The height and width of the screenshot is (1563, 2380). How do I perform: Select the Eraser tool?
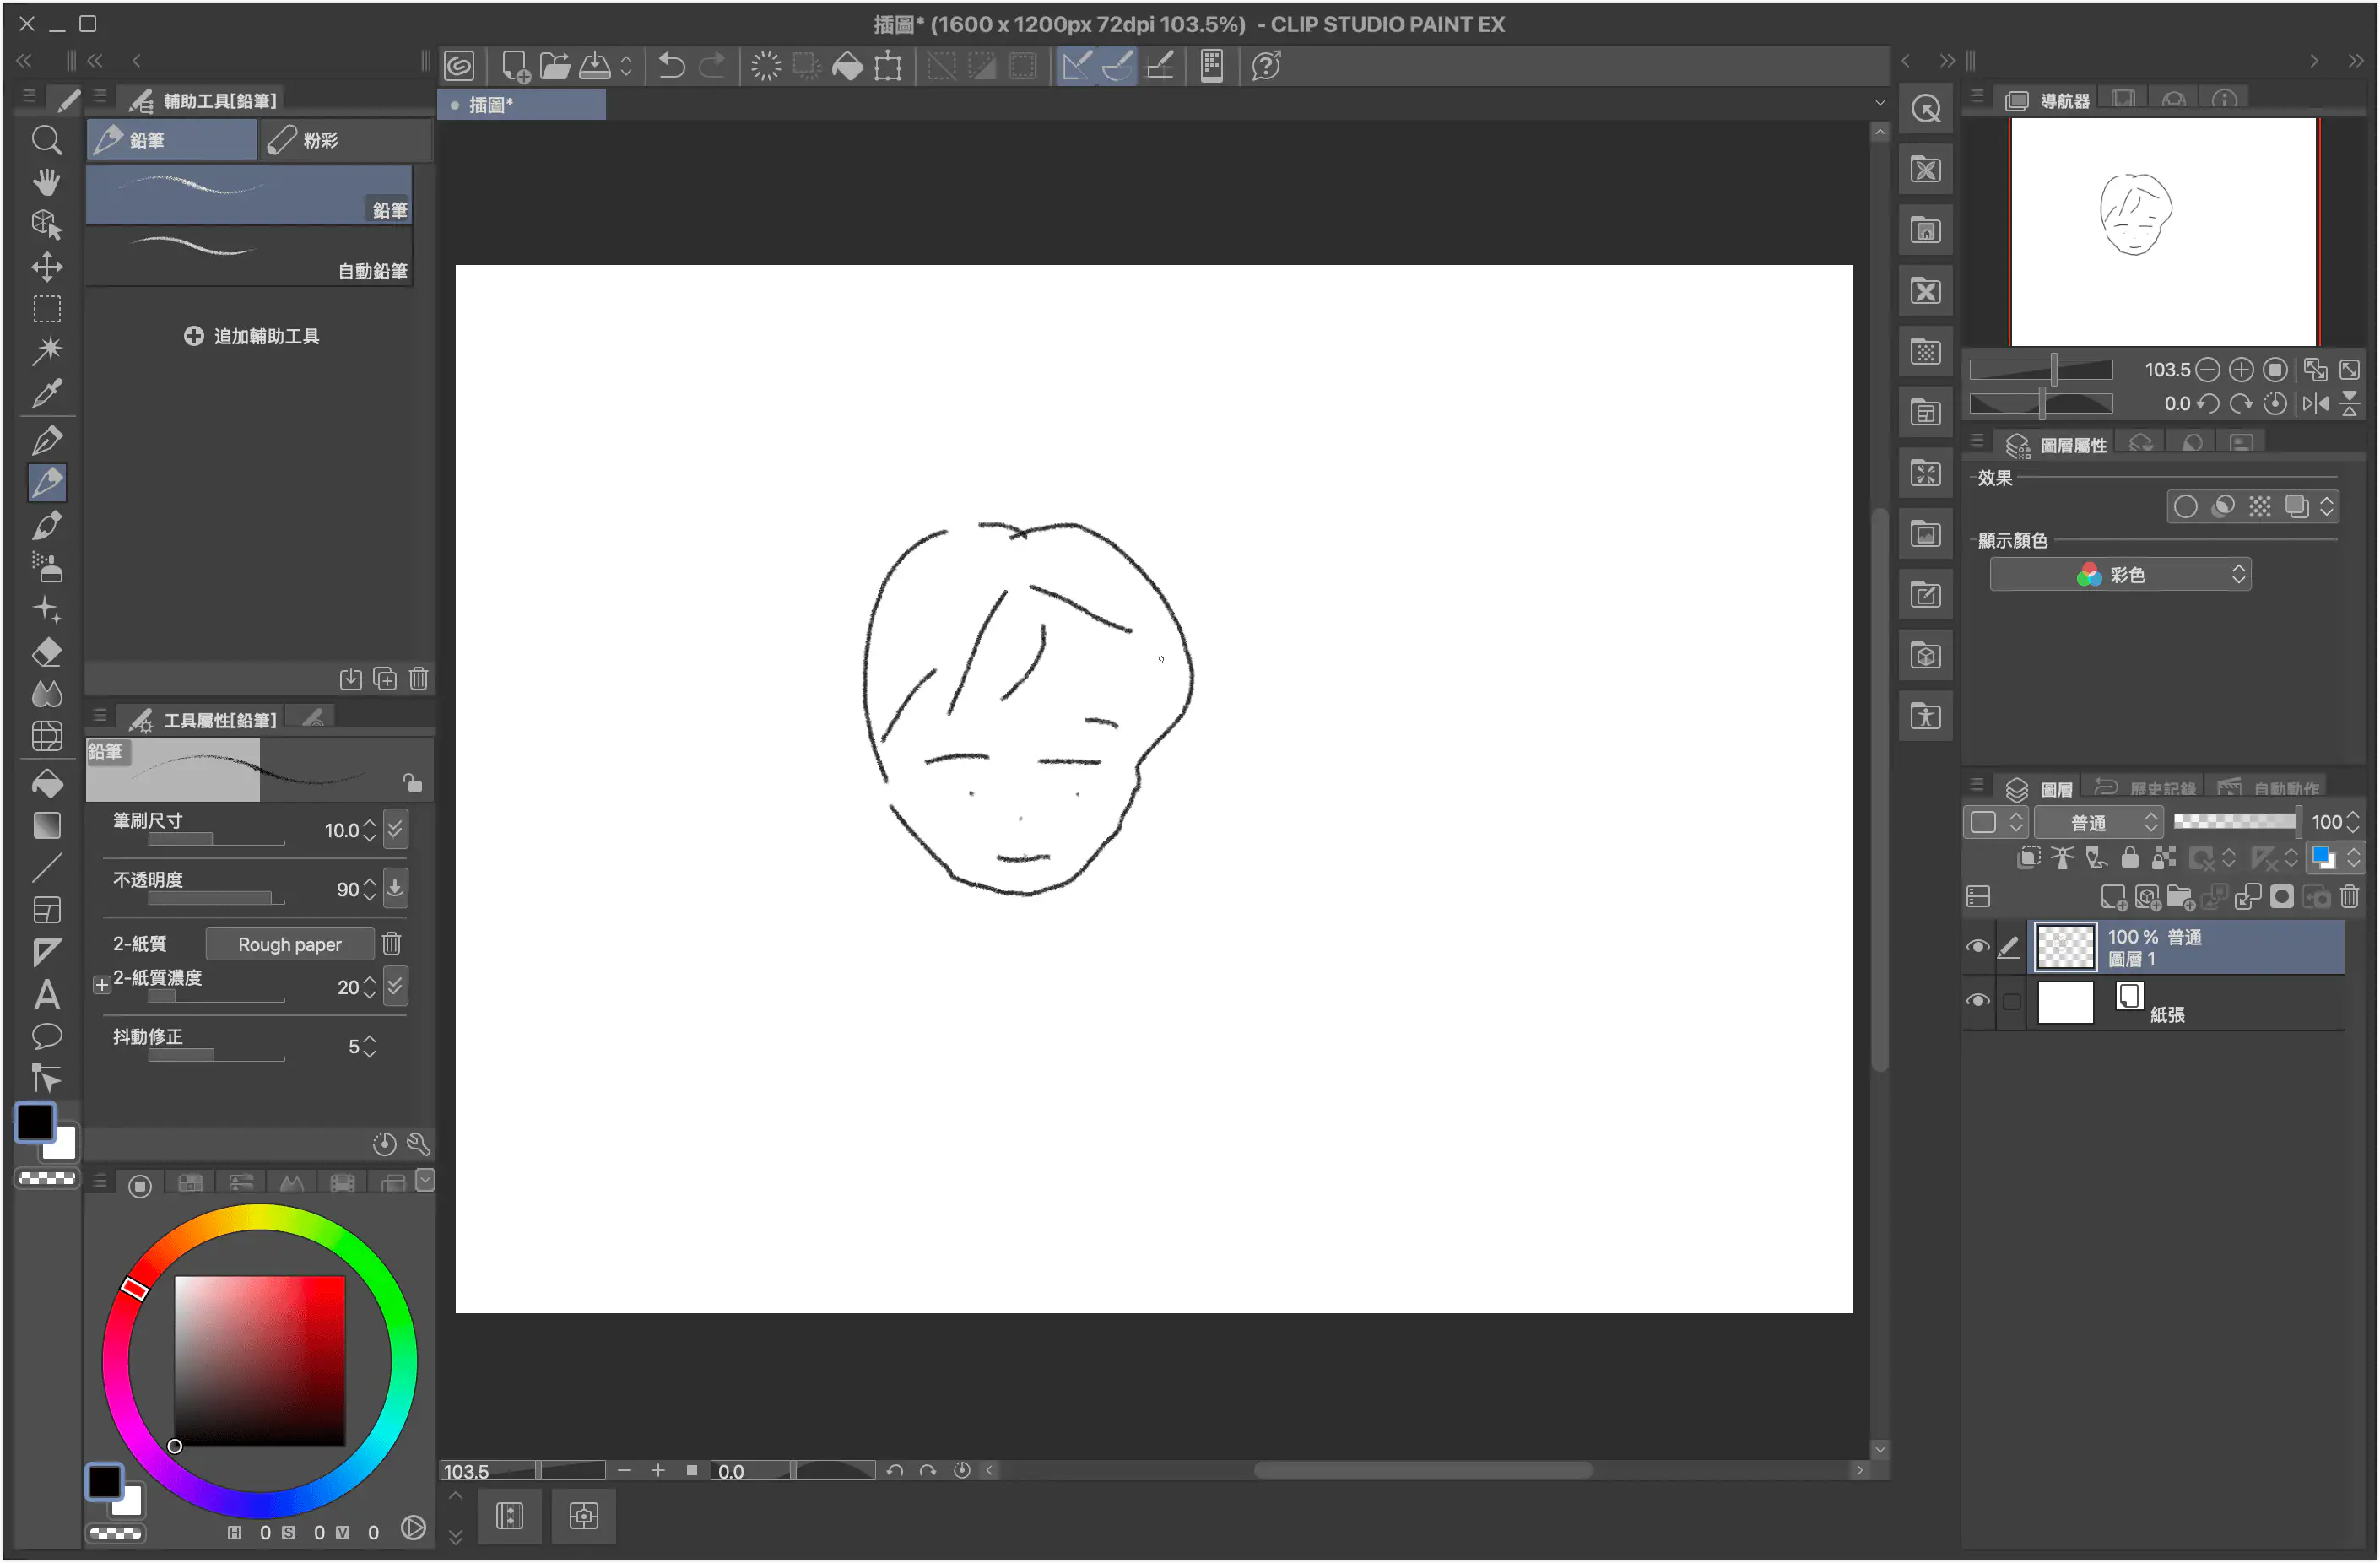(47, 652)
